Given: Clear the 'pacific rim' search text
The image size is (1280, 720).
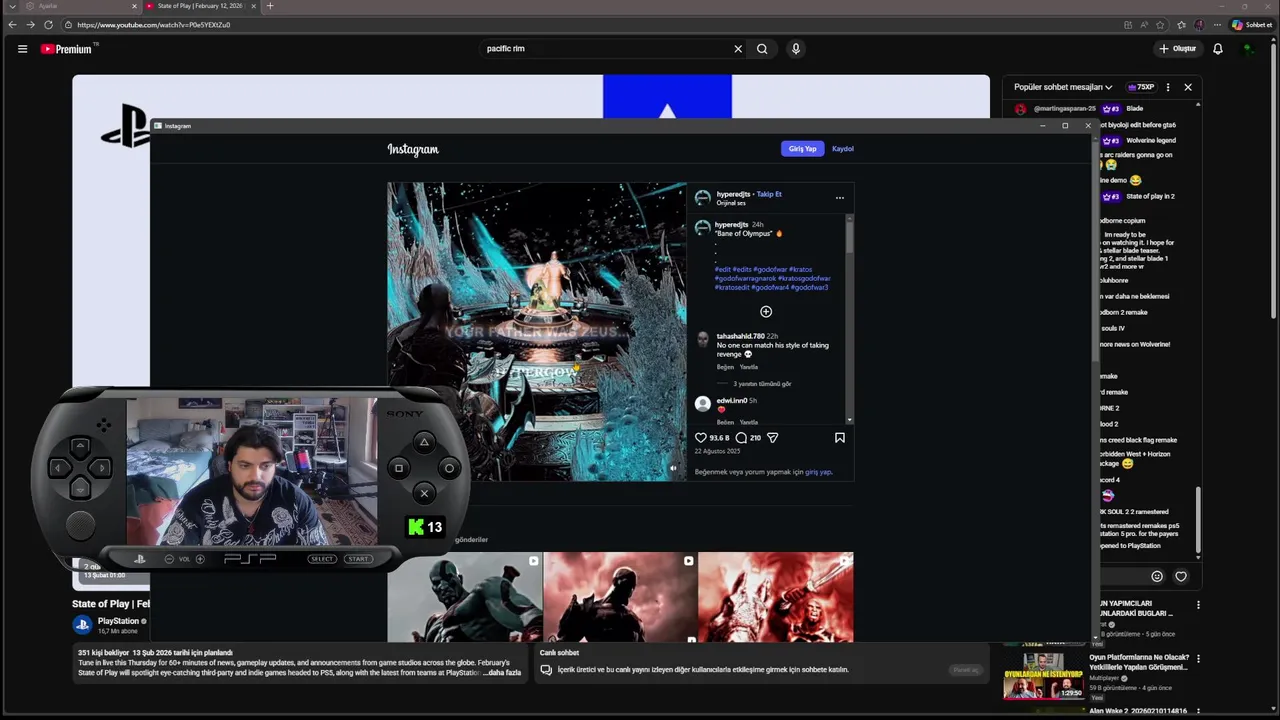Looking at the screenshot, I should click(x=738, y=48).
